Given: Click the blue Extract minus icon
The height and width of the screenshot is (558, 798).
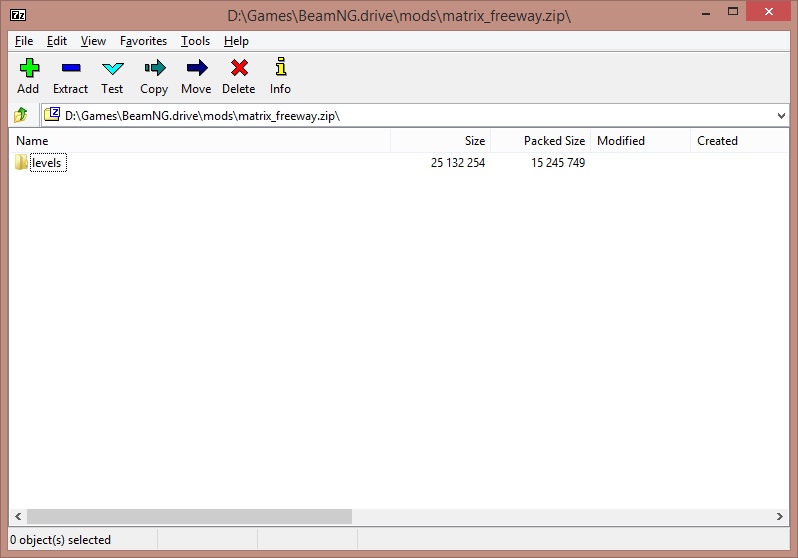Looking at the screenshot, I should pos(71,67).
